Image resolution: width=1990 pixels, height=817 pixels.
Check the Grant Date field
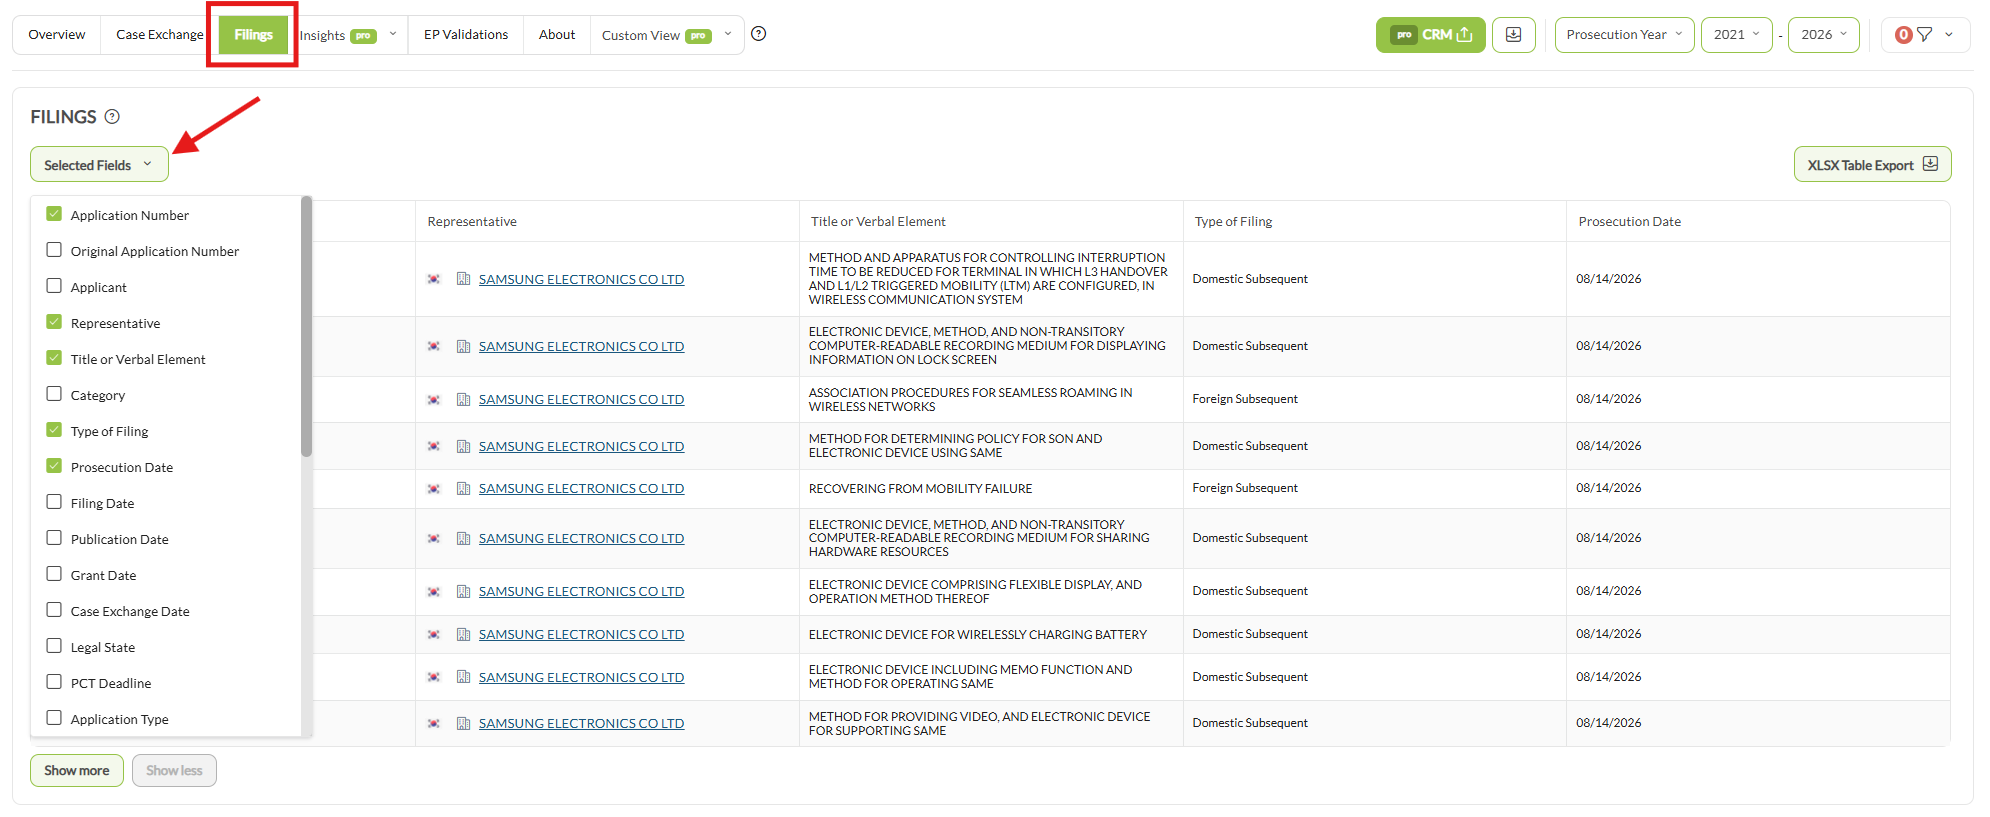tap(54, 574)
